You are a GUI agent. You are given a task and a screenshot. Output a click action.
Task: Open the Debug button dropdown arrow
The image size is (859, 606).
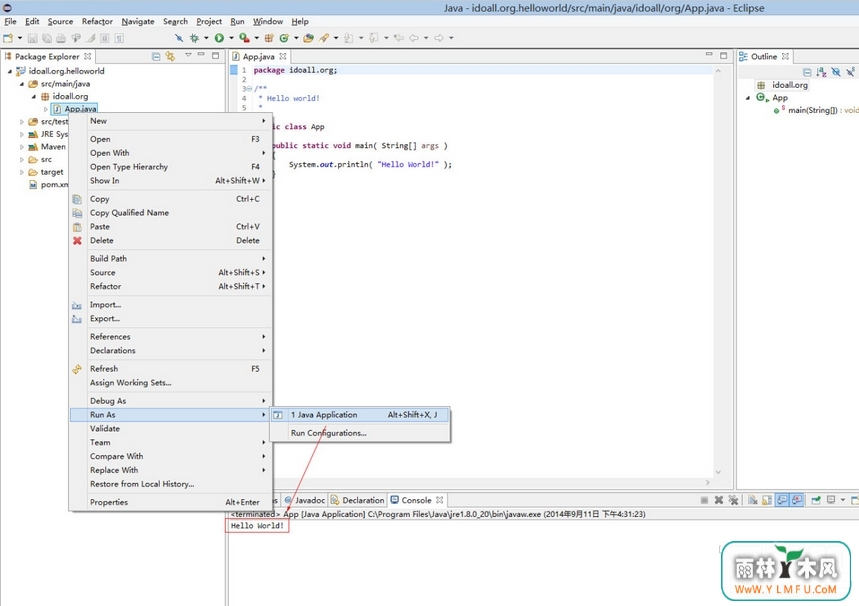tap(206, 38)
